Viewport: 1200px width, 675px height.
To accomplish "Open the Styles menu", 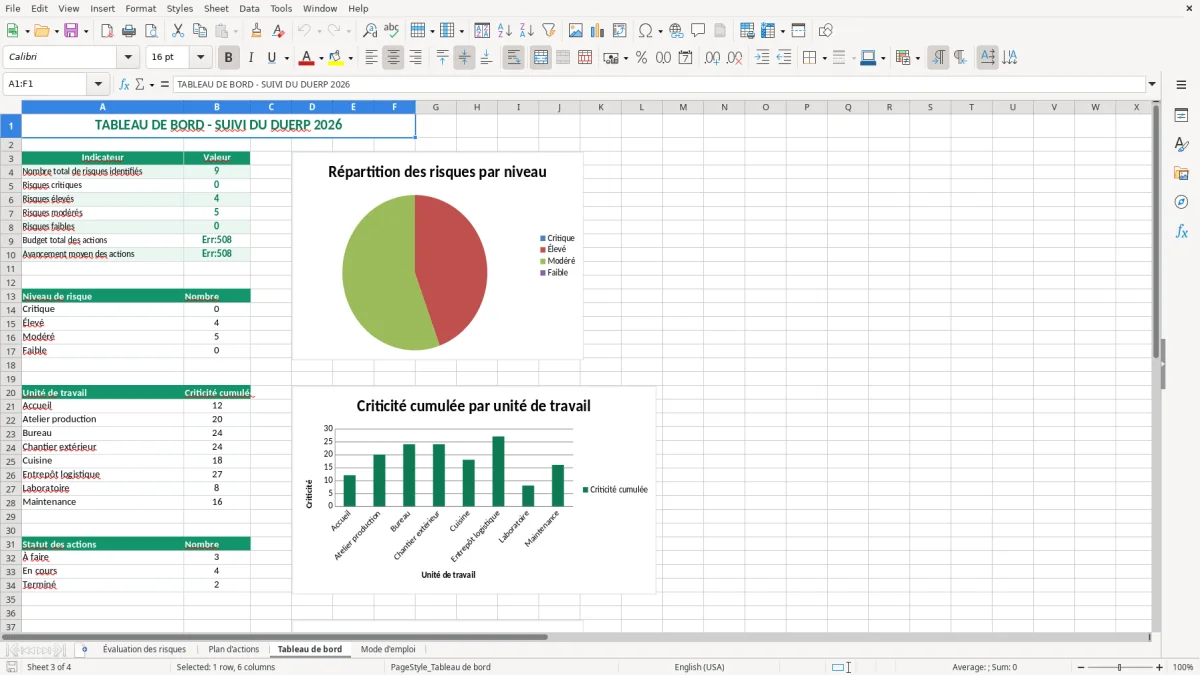I will coord(180,8).
